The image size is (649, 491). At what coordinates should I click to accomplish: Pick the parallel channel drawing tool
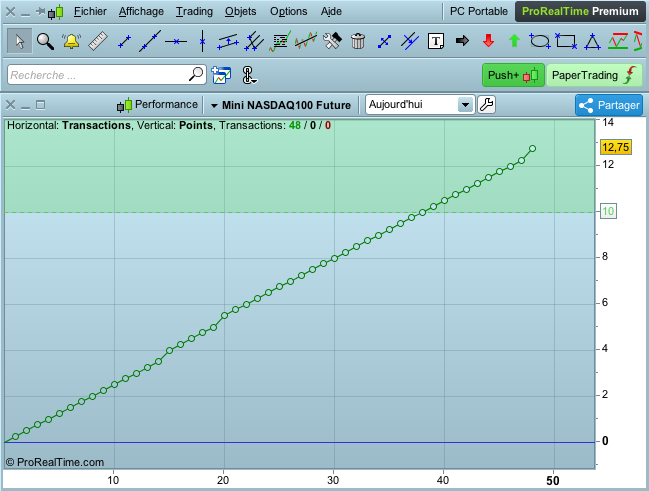tap(228, 41)
